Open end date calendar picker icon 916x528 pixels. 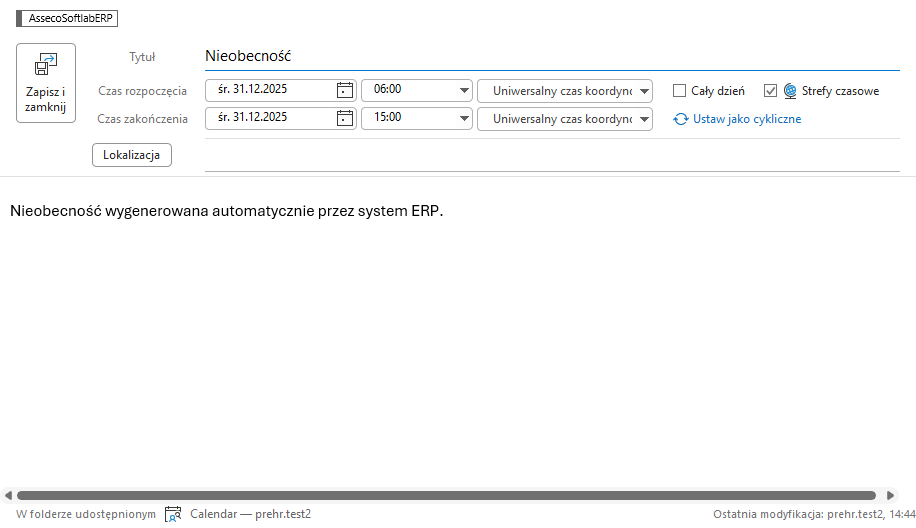[345, 118]
